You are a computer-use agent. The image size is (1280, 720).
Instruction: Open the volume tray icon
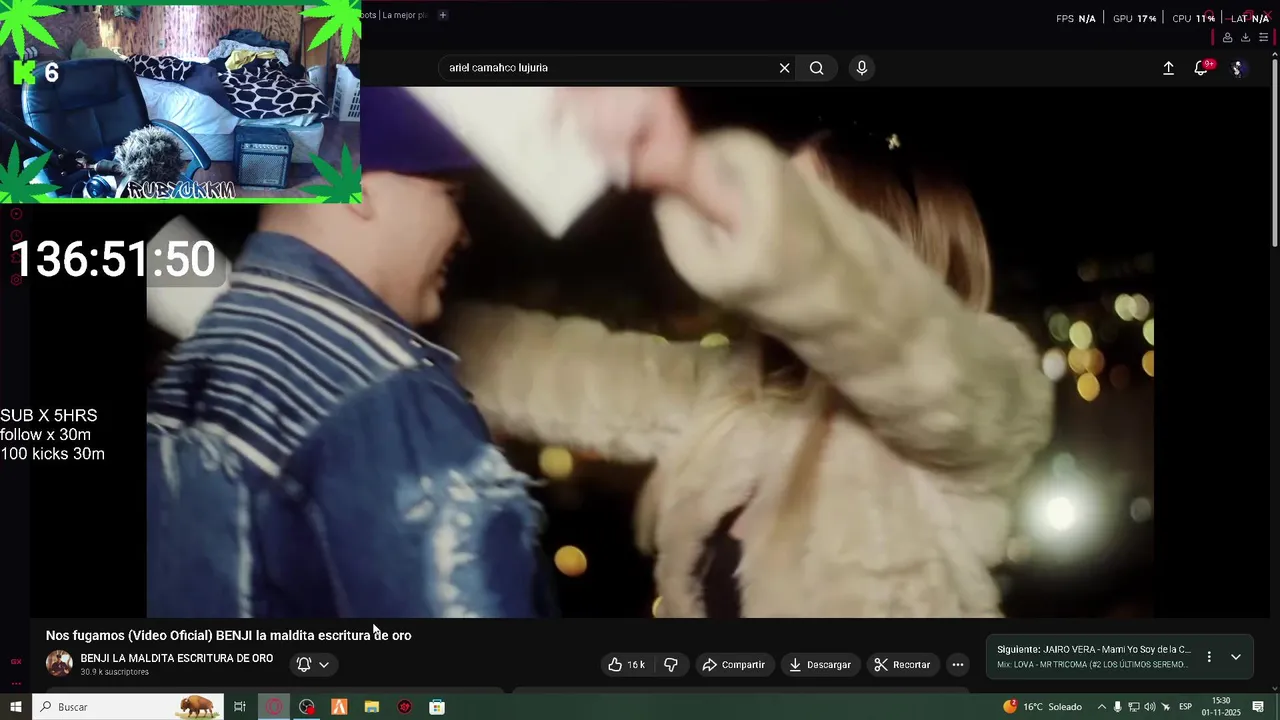pyautogui.click(x=1150, y=707)
